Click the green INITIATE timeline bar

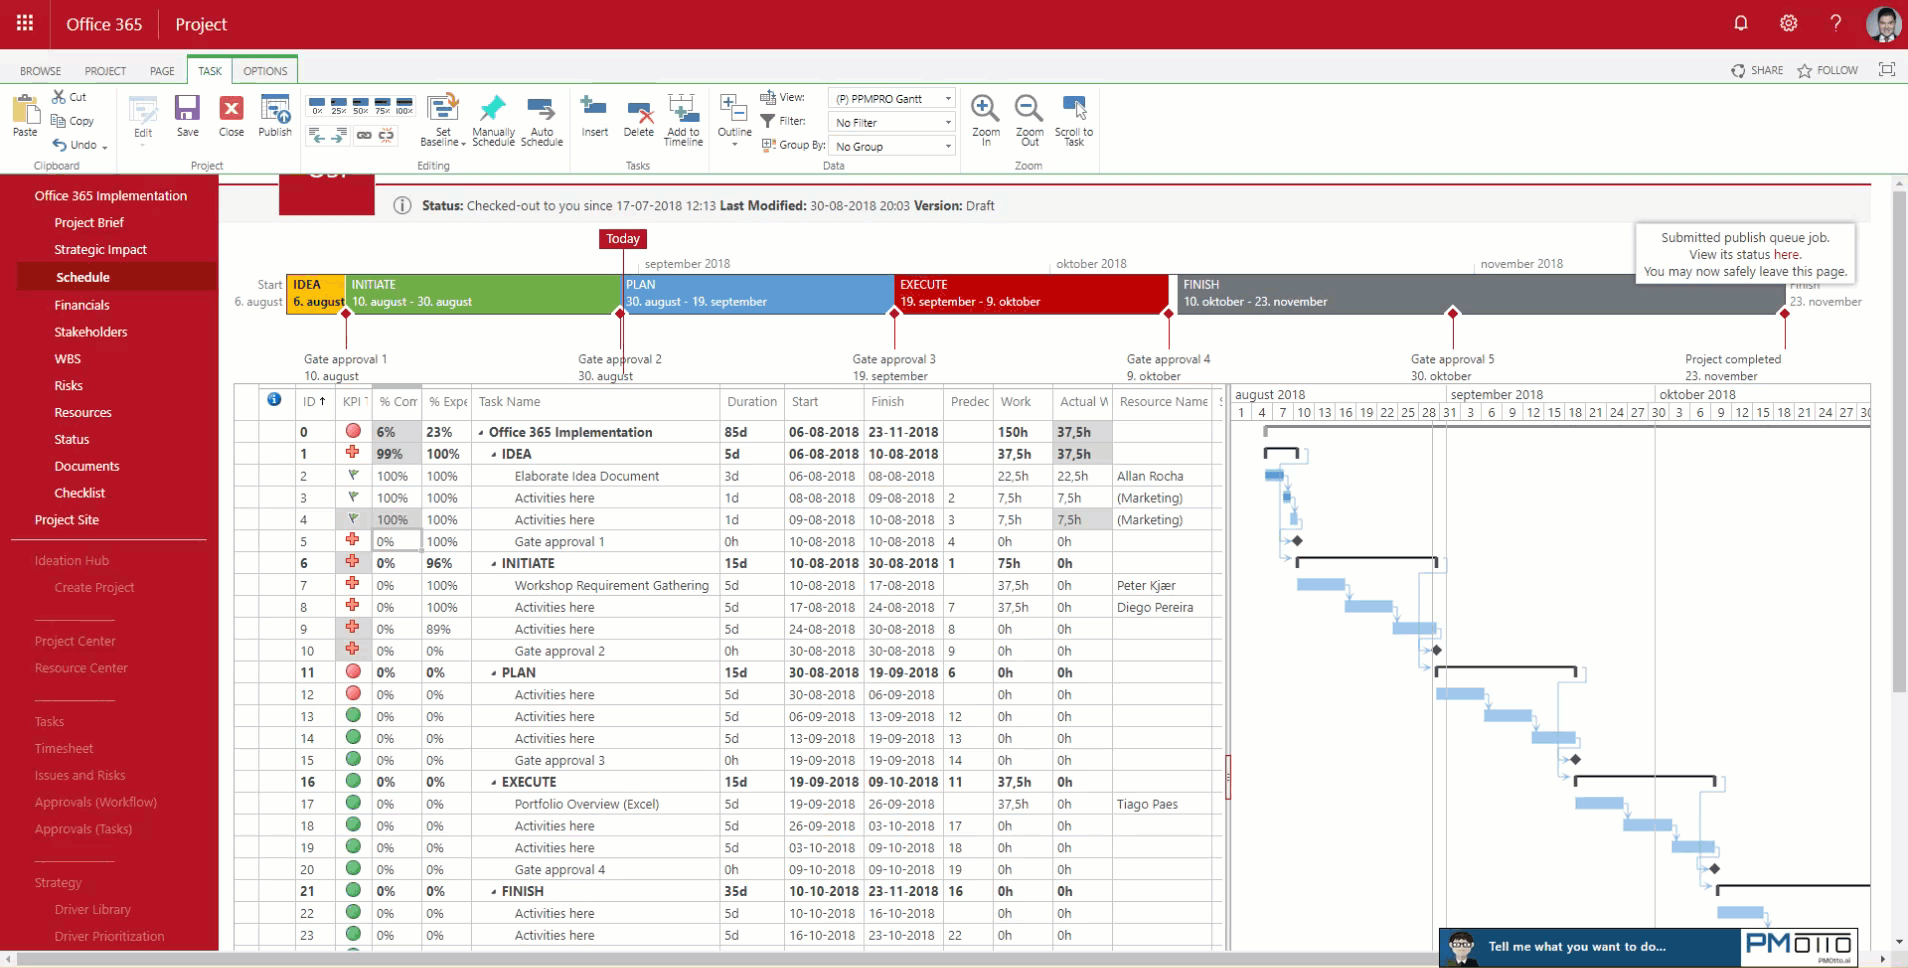pos(483,294)
